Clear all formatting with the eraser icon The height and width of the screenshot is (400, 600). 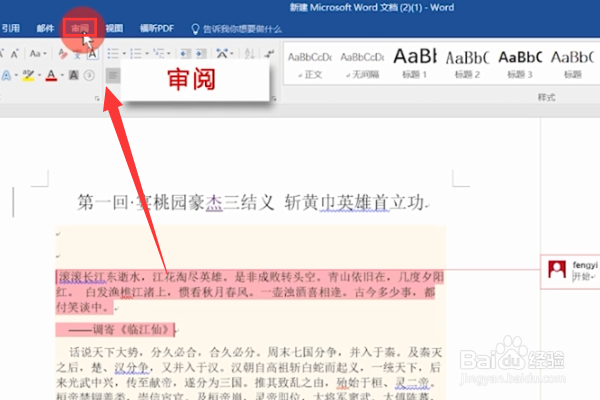pyautogui.click(x=63, y=54)
